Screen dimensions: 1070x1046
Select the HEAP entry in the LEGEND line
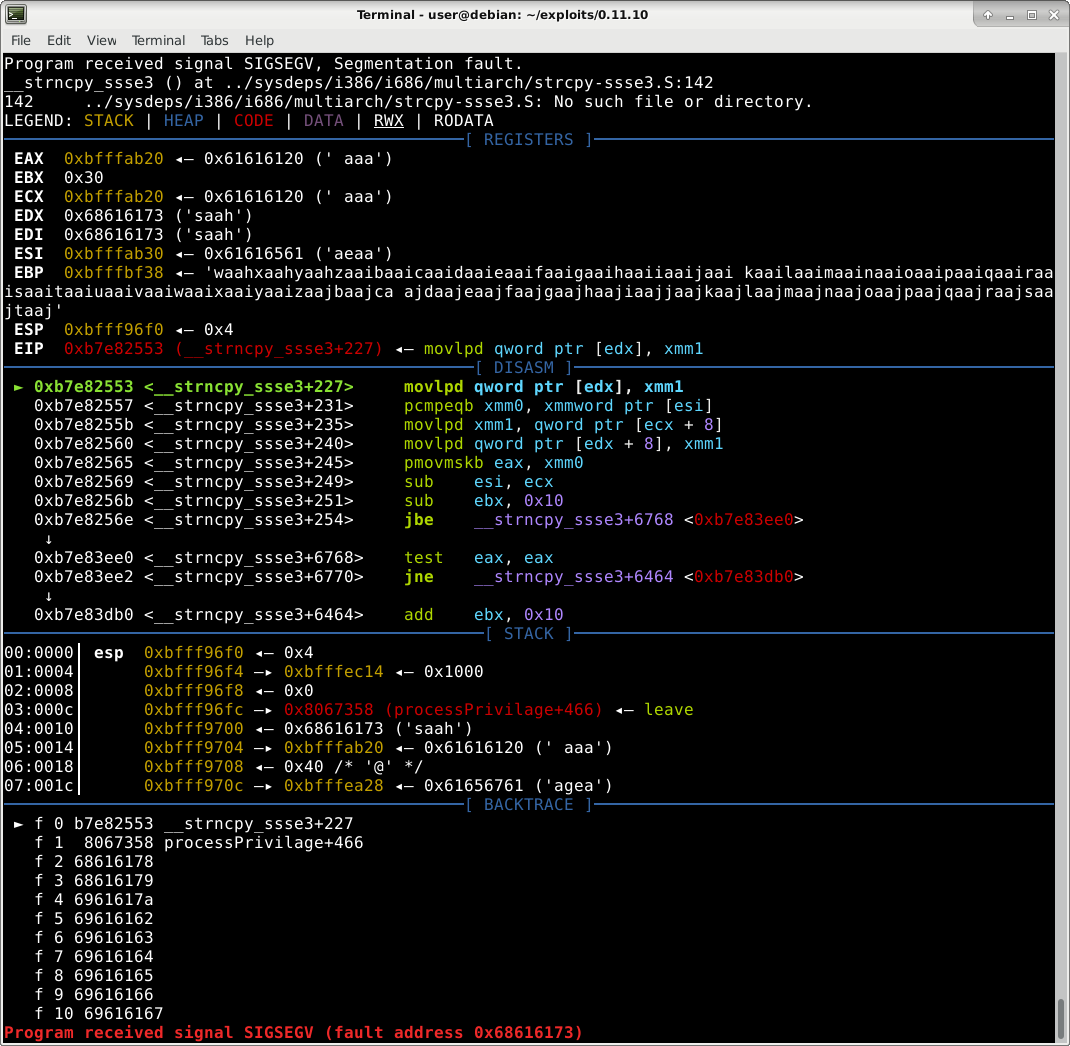click(x=183, y=120)
